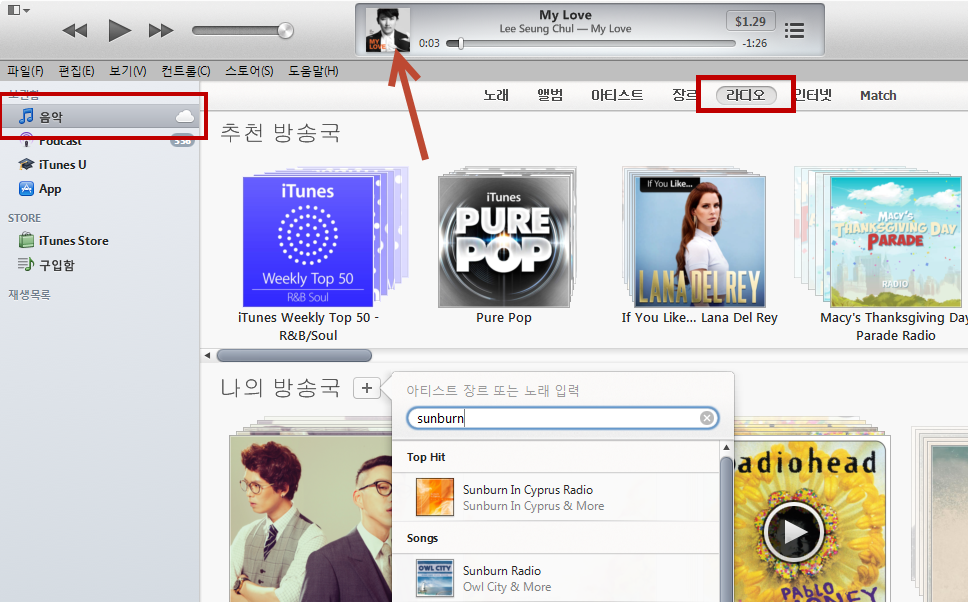Open the 편집(E) menu
Screen dimensions: 968x602
77,71
